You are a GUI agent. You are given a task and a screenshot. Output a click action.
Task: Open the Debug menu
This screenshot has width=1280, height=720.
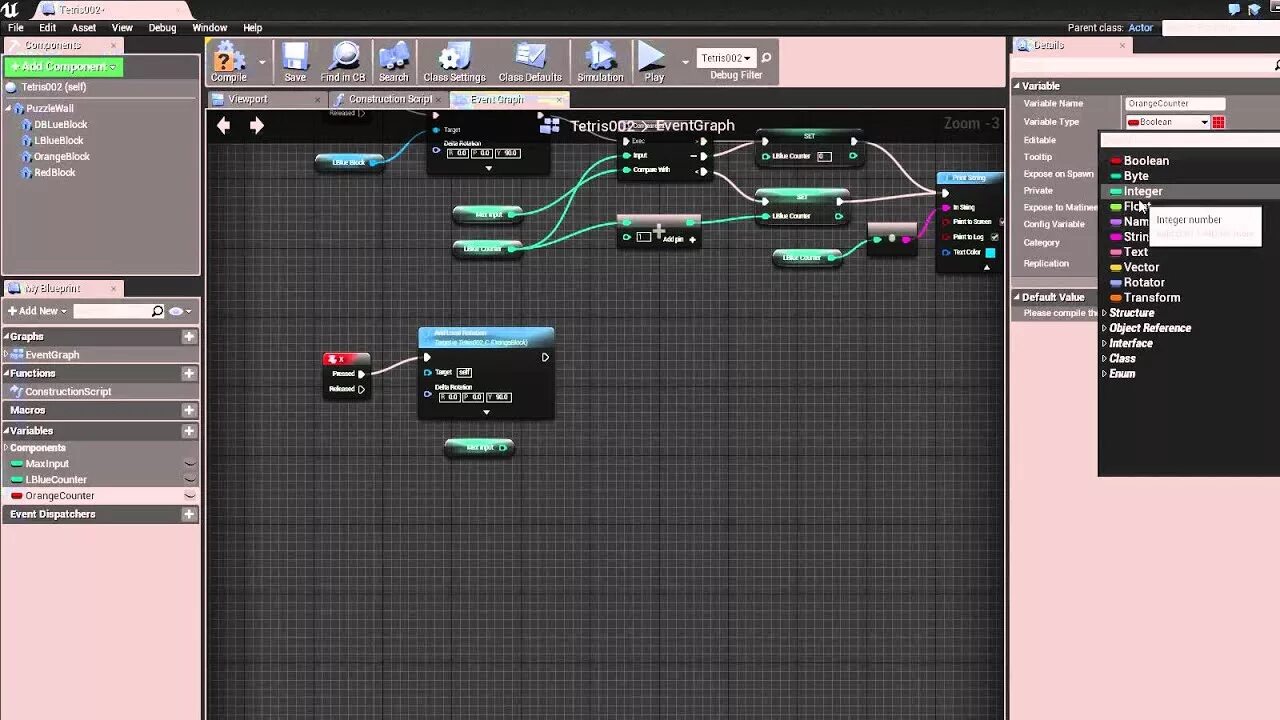point(162,28)
